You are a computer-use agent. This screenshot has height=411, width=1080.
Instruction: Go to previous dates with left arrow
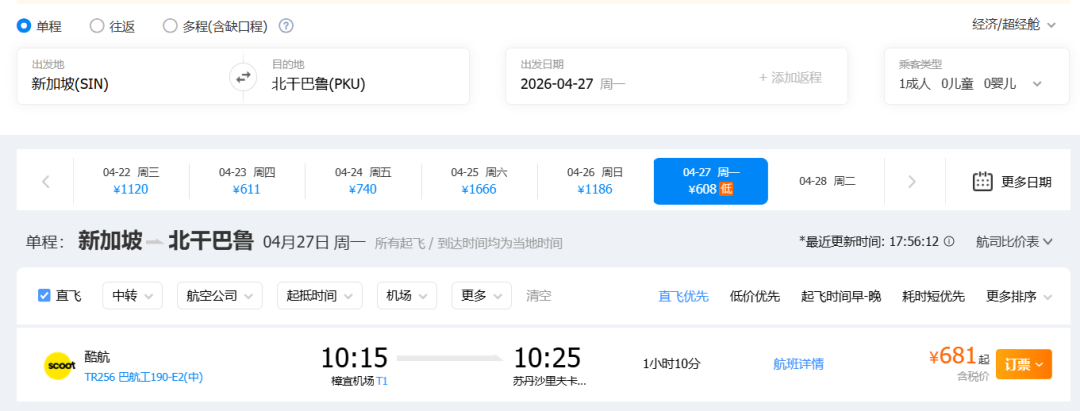46,181
